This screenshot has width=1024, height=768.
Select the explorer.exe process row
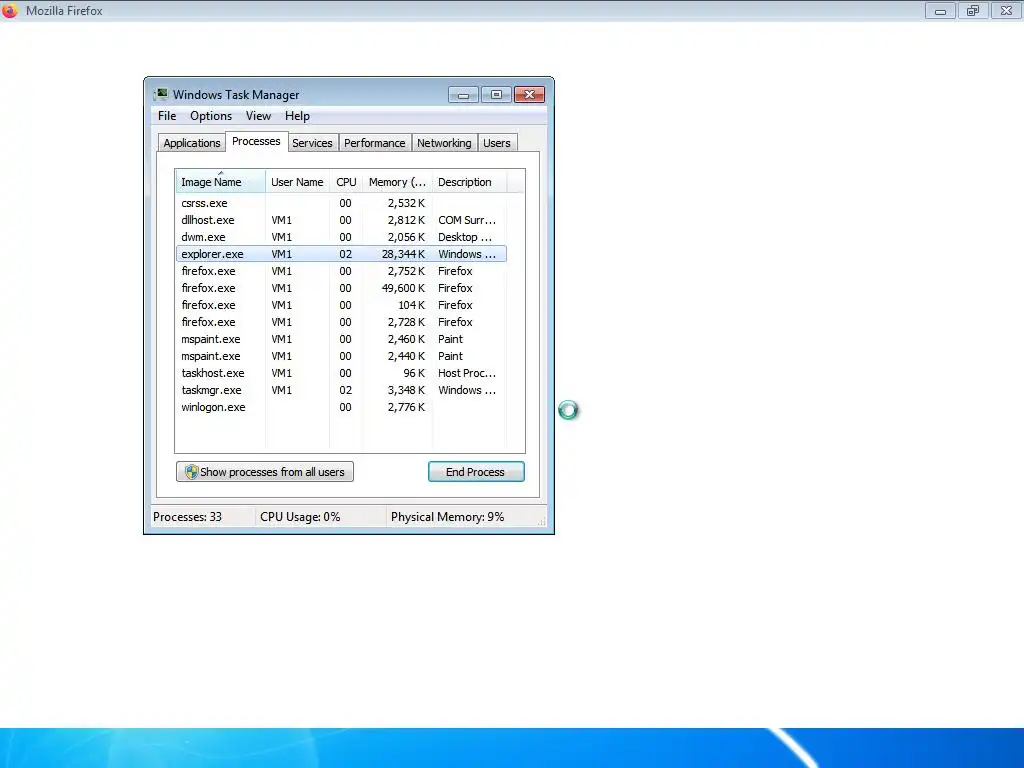click(341, 254)
